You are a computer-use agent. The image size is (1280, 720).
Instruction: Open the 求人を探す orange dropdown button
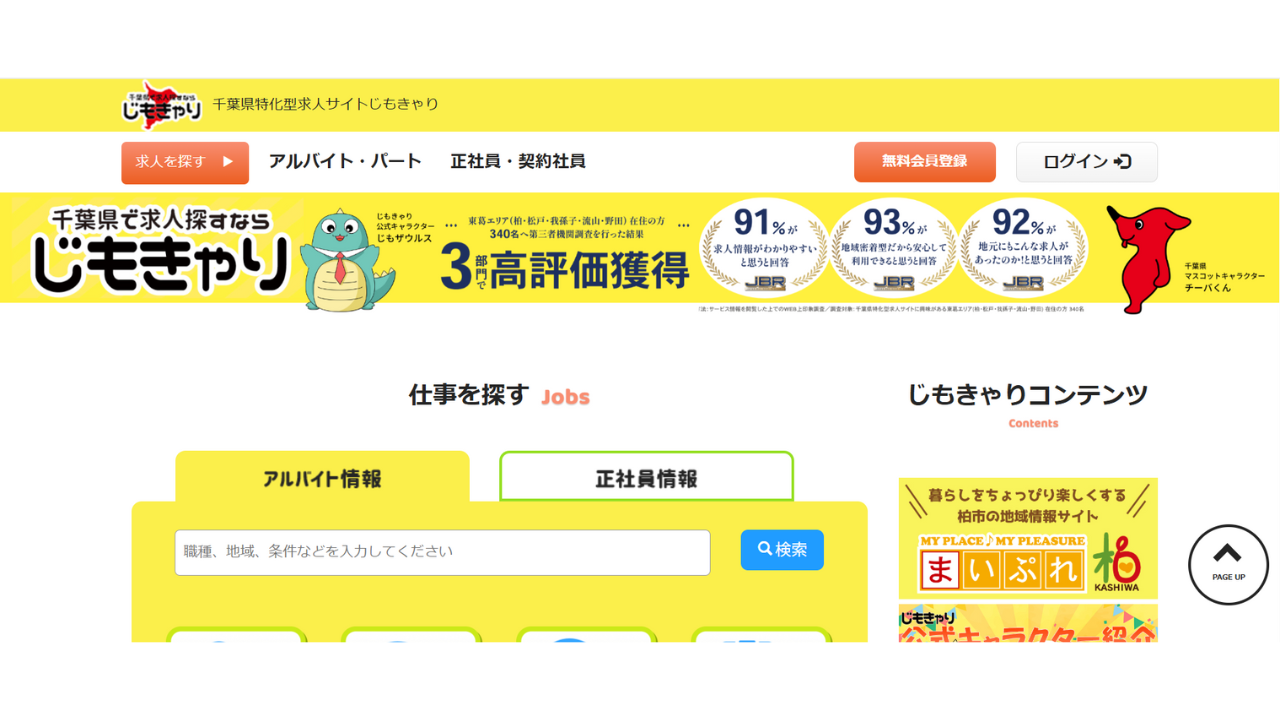[x=185, y=162]
